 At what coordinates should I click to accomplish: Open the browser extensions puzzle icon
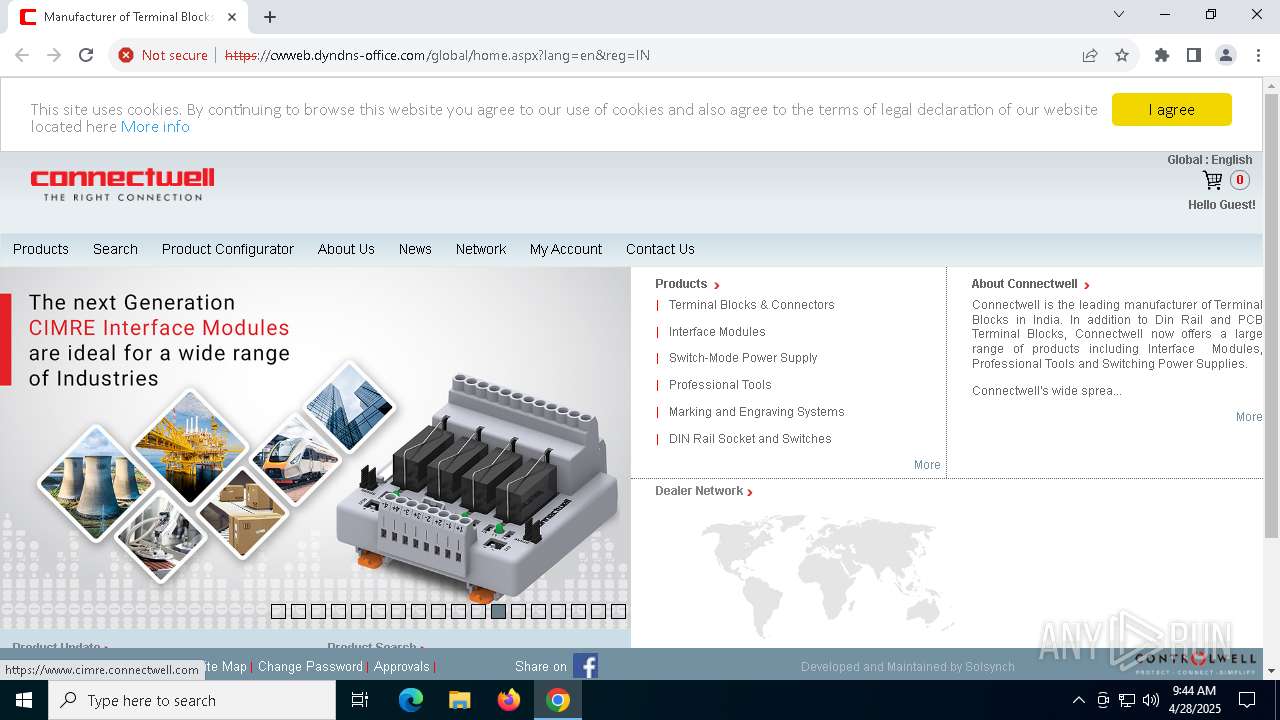click(1162, 55)
